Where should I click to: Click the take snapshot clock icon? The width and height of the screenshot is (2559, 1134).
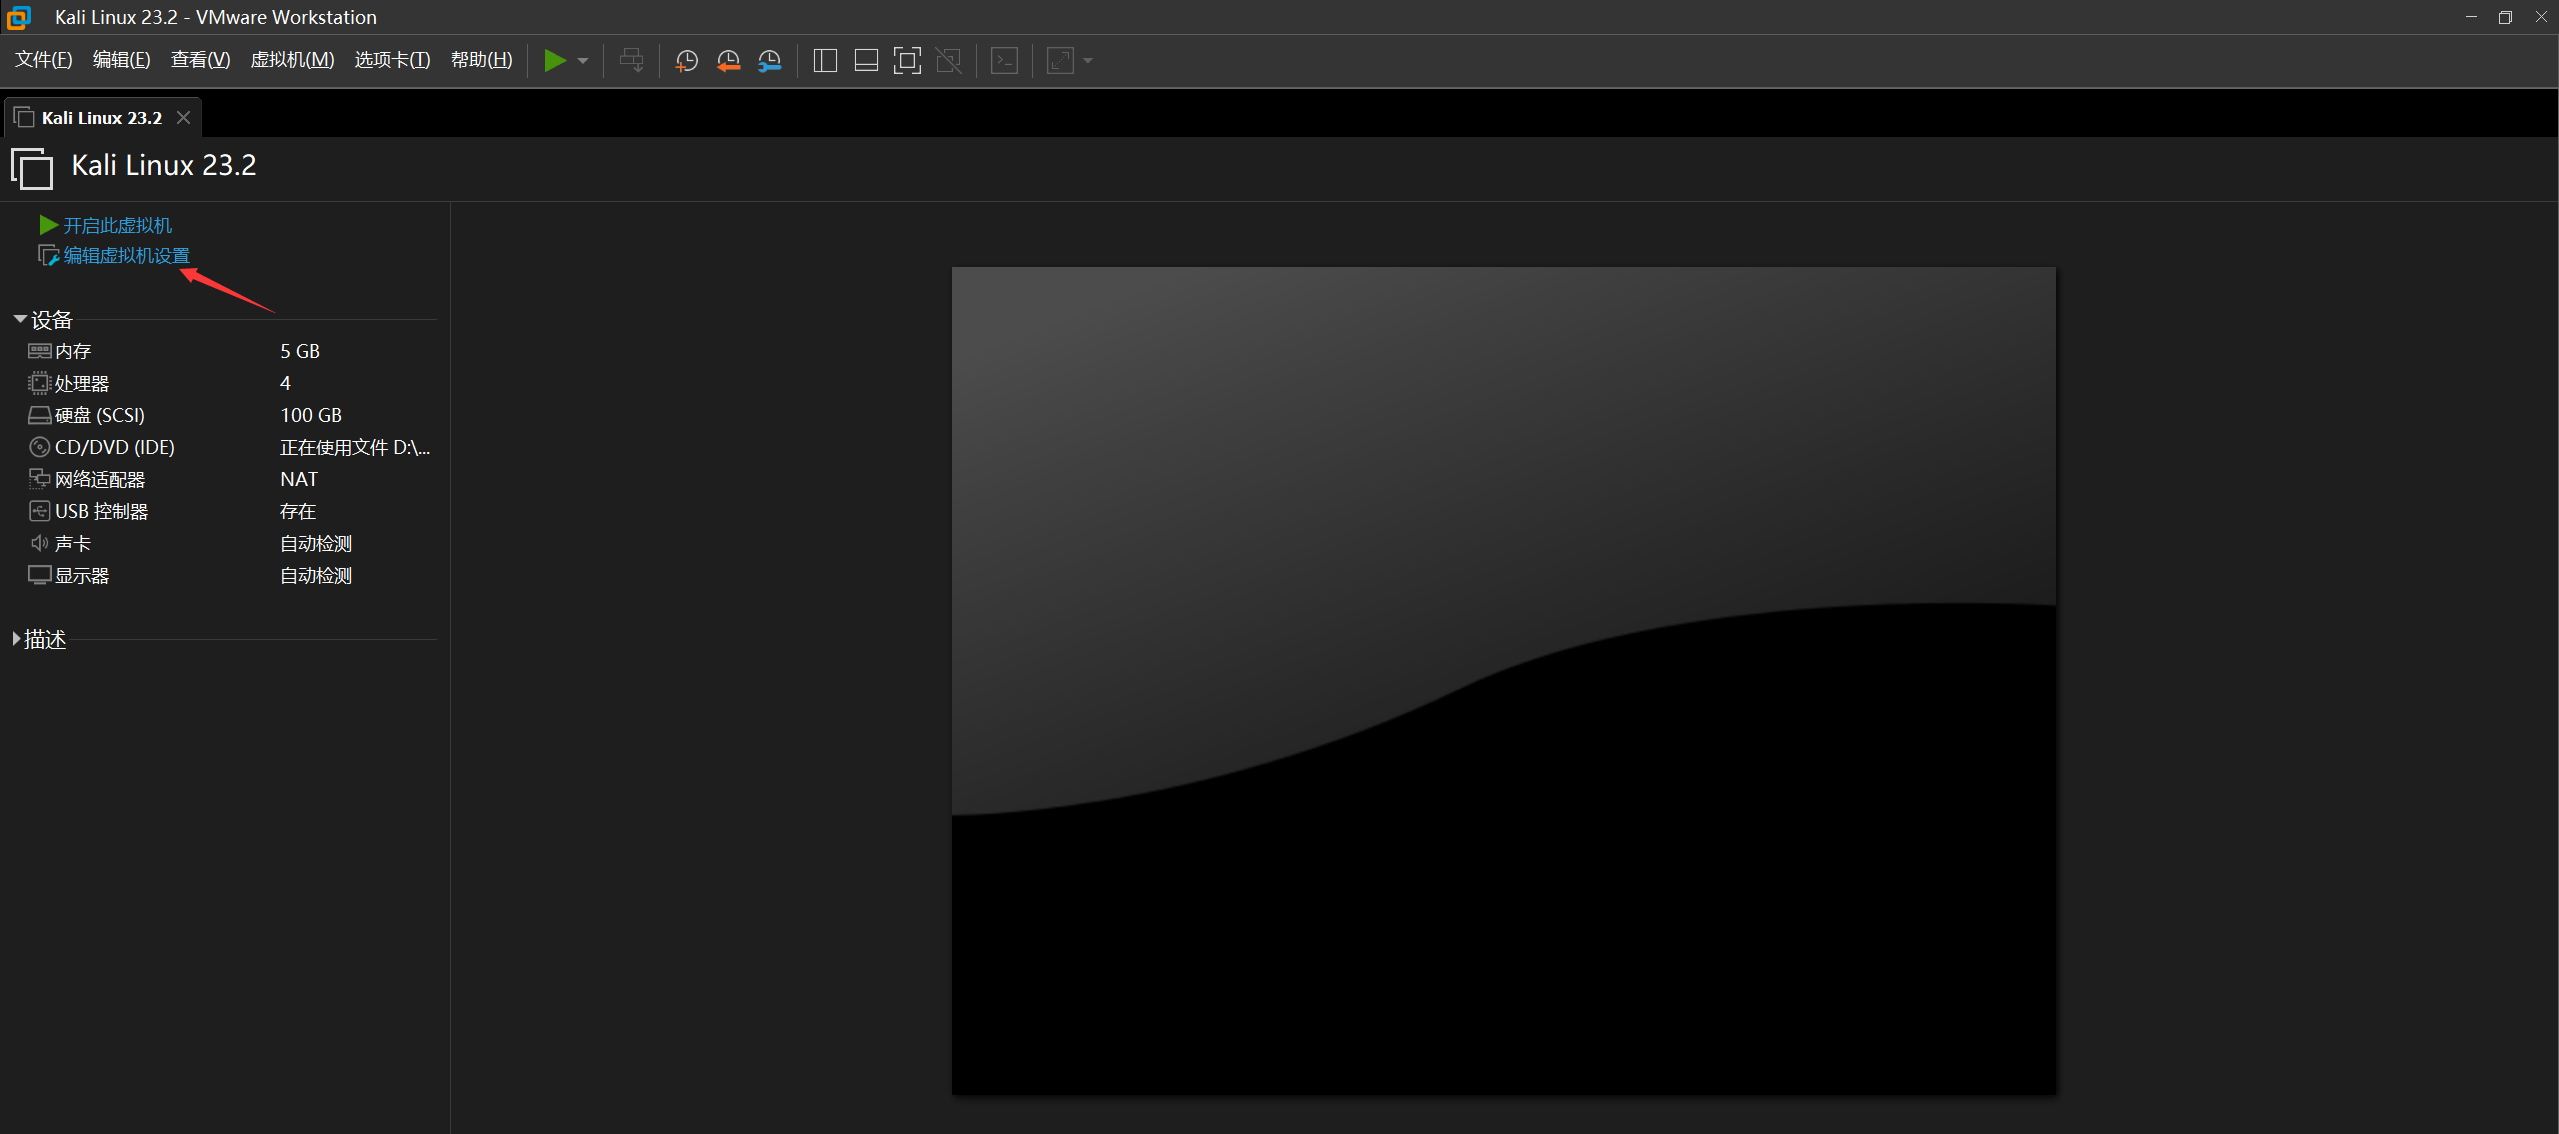[686, 61]
